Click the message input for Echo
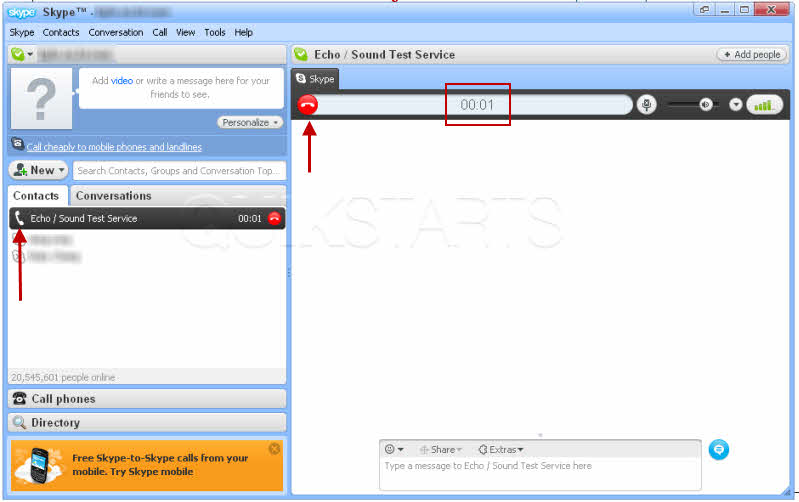Screen dimensions: 799x502 (540, 474)
